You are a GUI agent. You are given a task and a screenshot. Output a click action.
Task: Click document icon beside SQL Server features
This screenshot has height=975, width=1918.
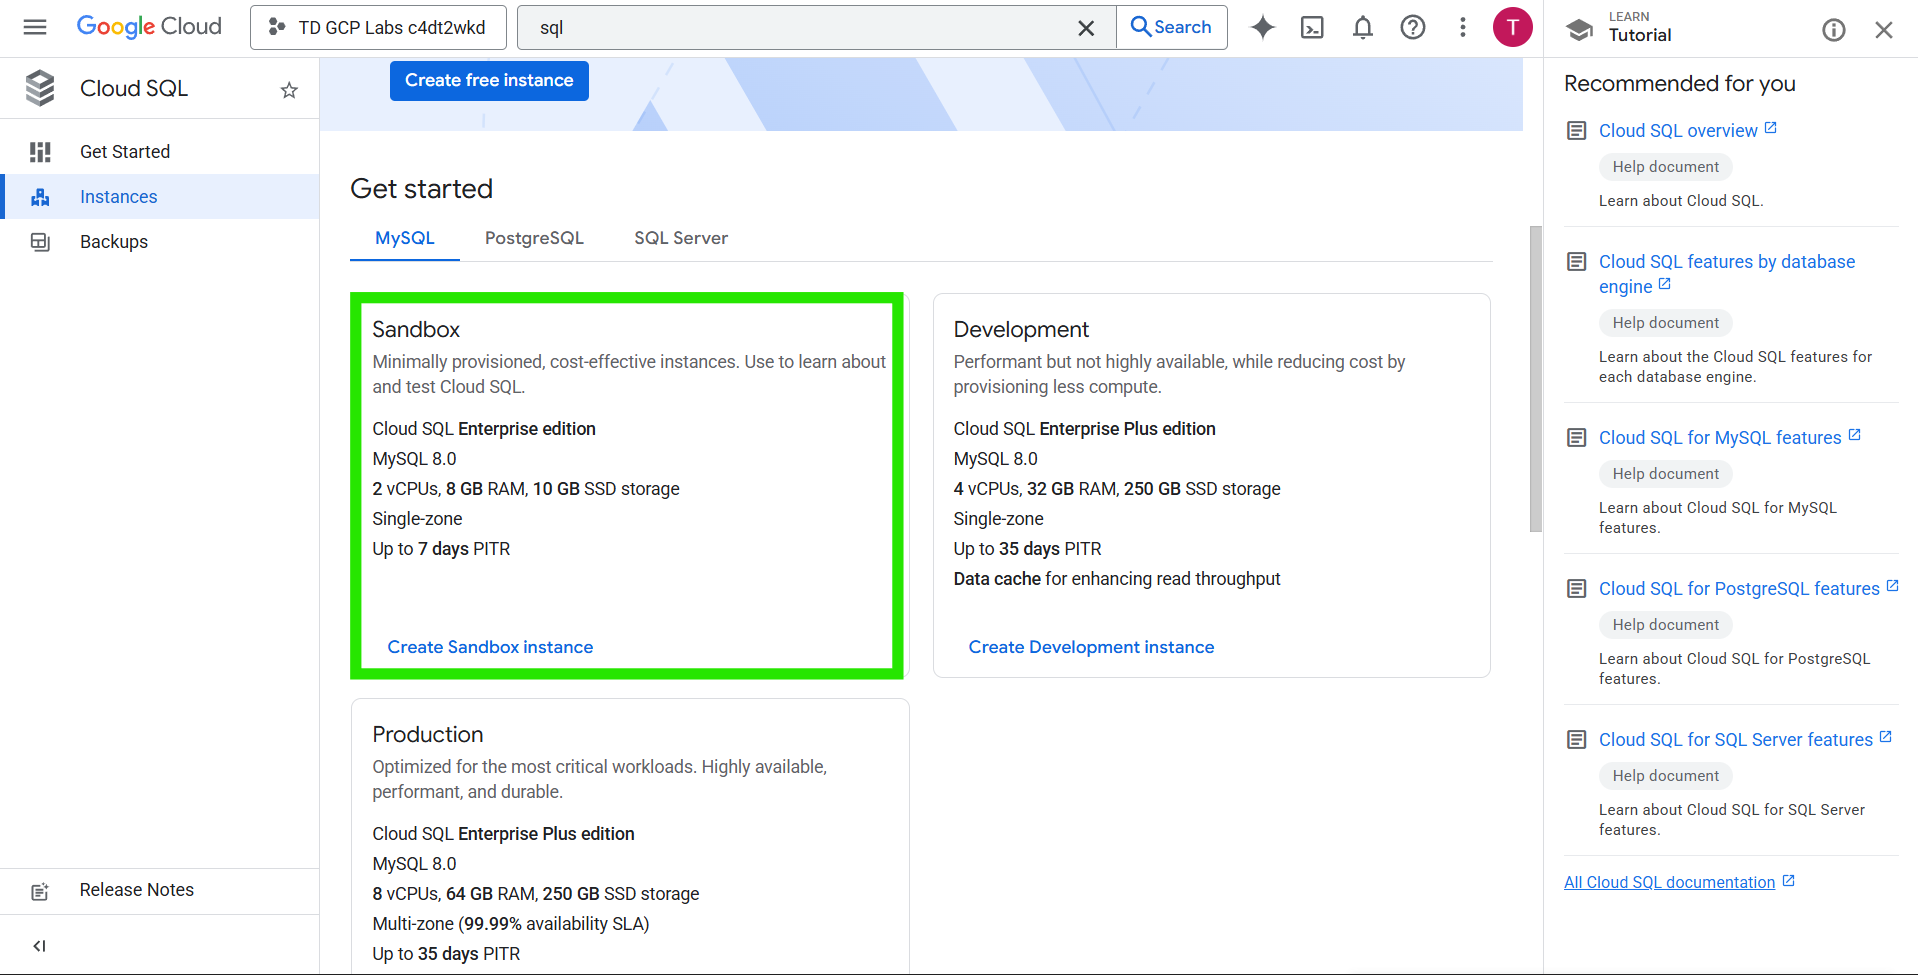click(1577, 740)
